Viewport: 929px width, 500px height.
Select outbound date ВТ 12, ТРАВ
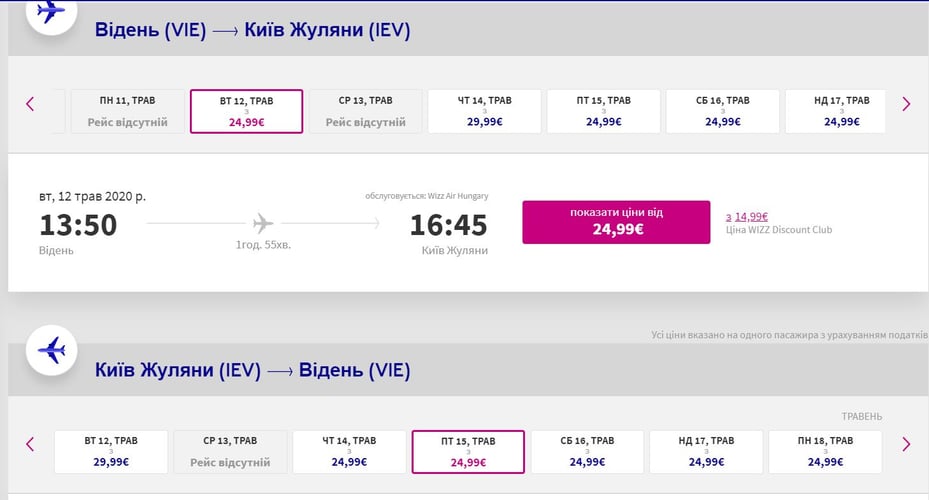tap(246, 111)
